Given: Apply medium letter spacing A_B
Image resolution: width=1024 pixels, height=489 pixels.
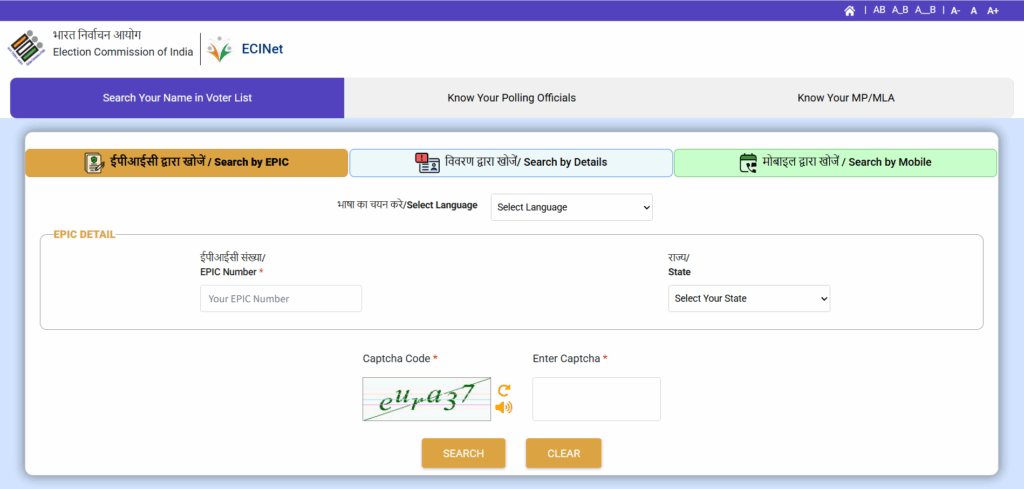Looking at the screenshot, I should (x=900, y=10).
